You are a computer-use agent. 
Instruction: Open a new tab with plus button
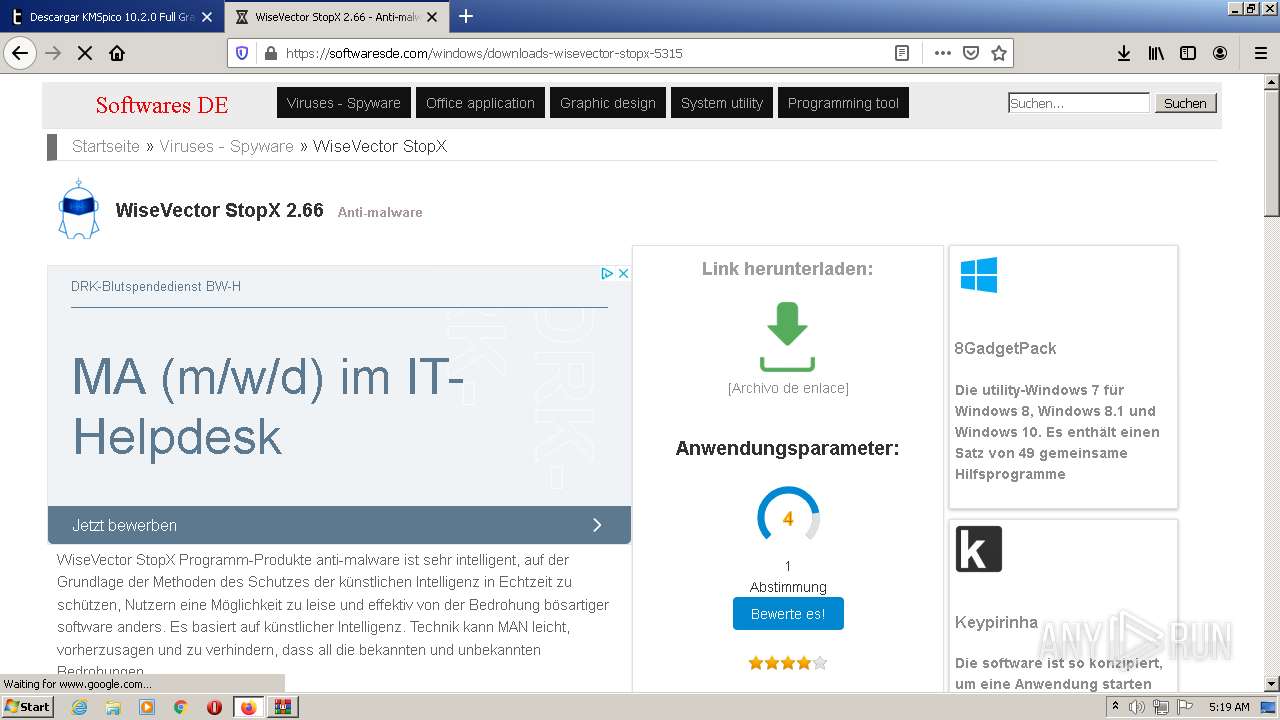pyautogui.click(x=466, y=16)
